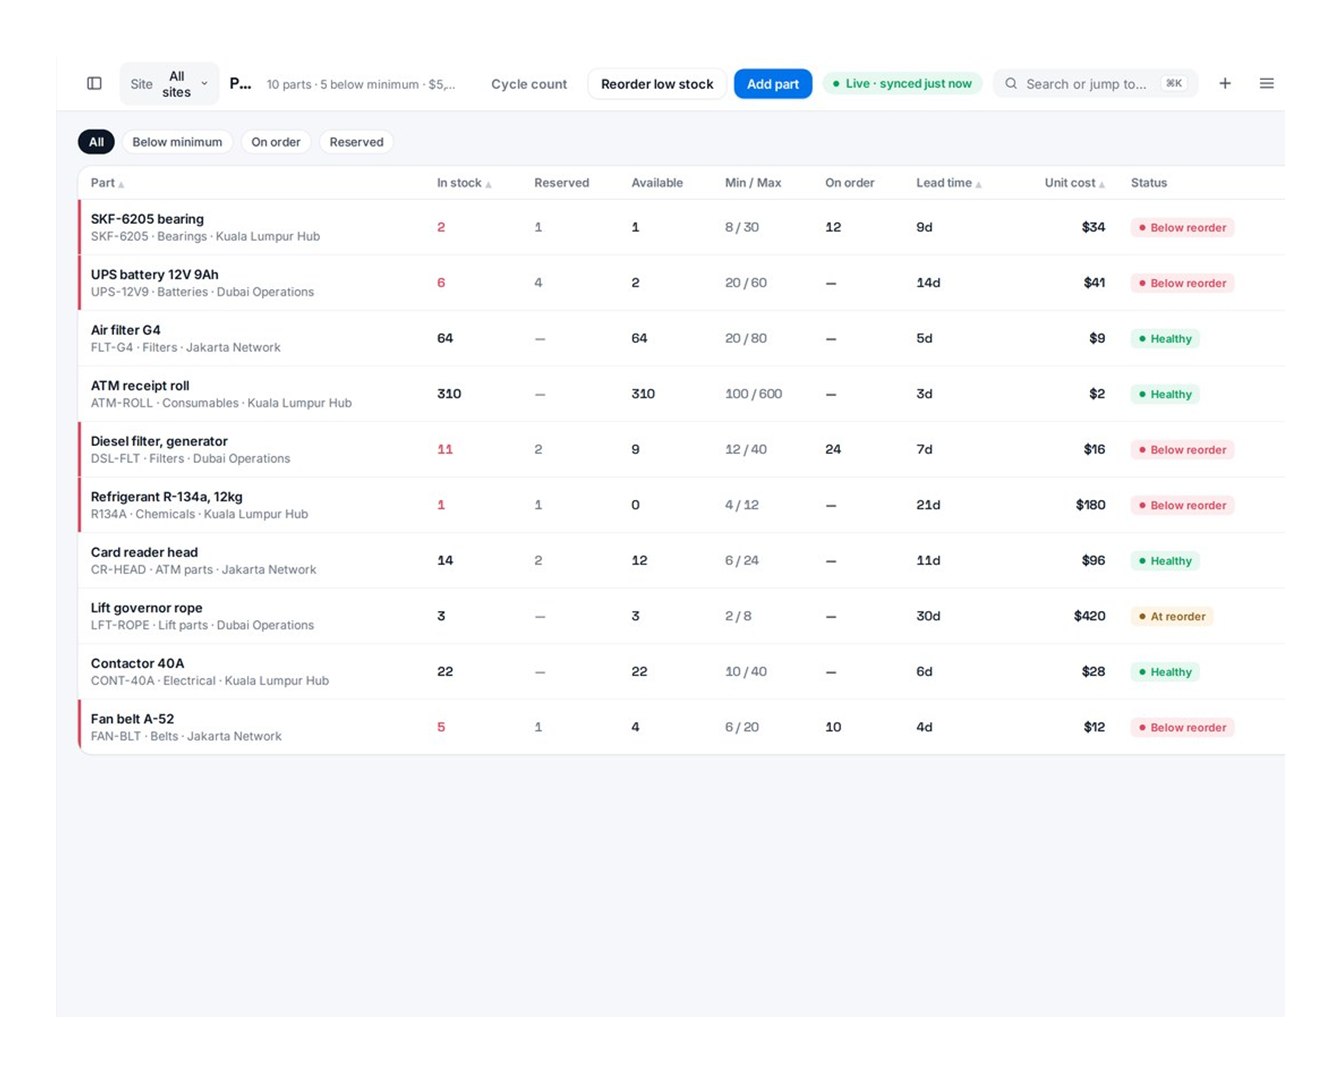Sort by Part column arrow

121,184
